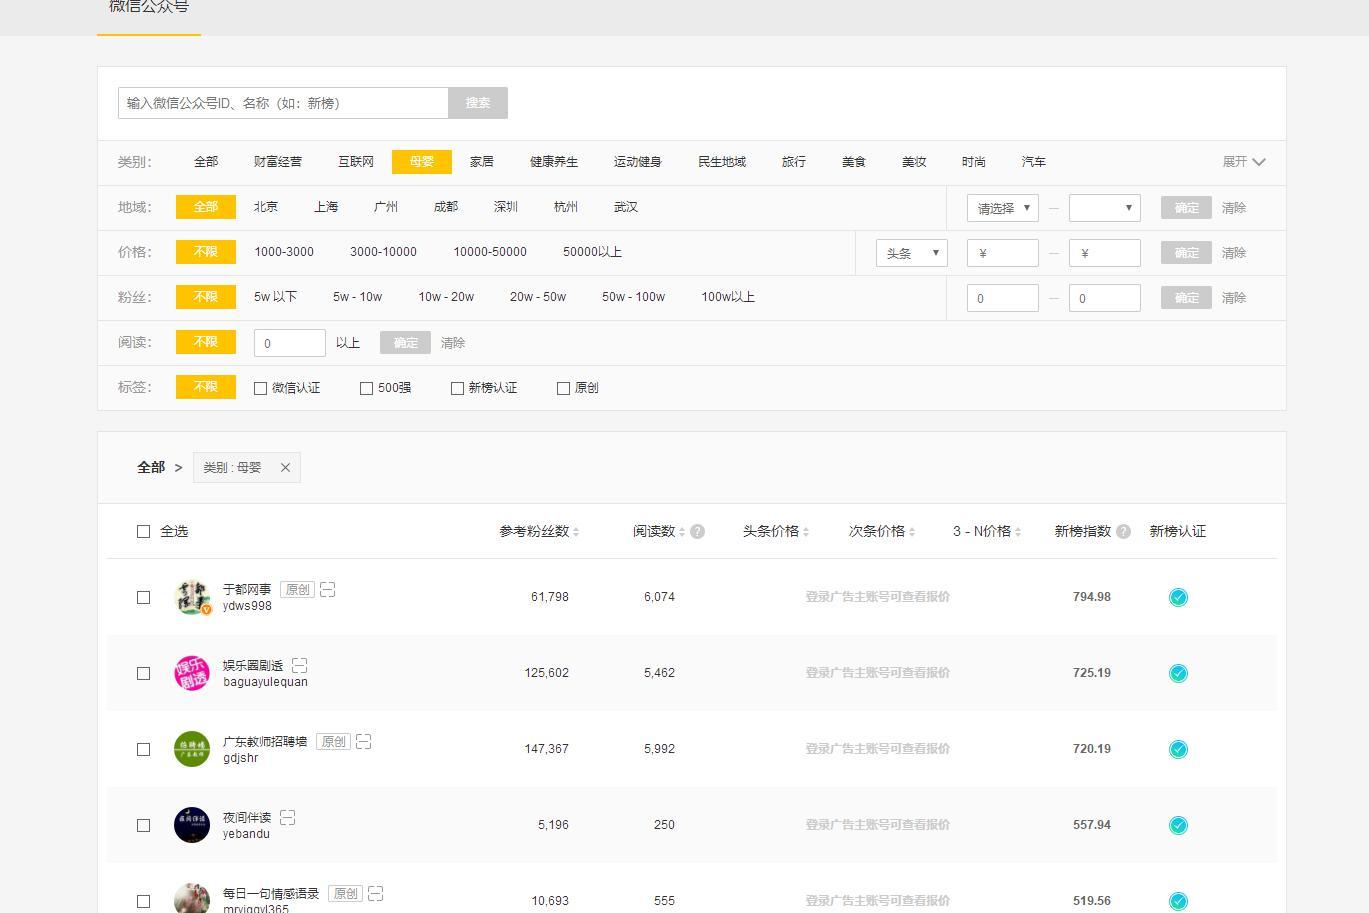1369x913 pixels.
Task: Open the second region dropdown
Action: tap(1105, 208)
